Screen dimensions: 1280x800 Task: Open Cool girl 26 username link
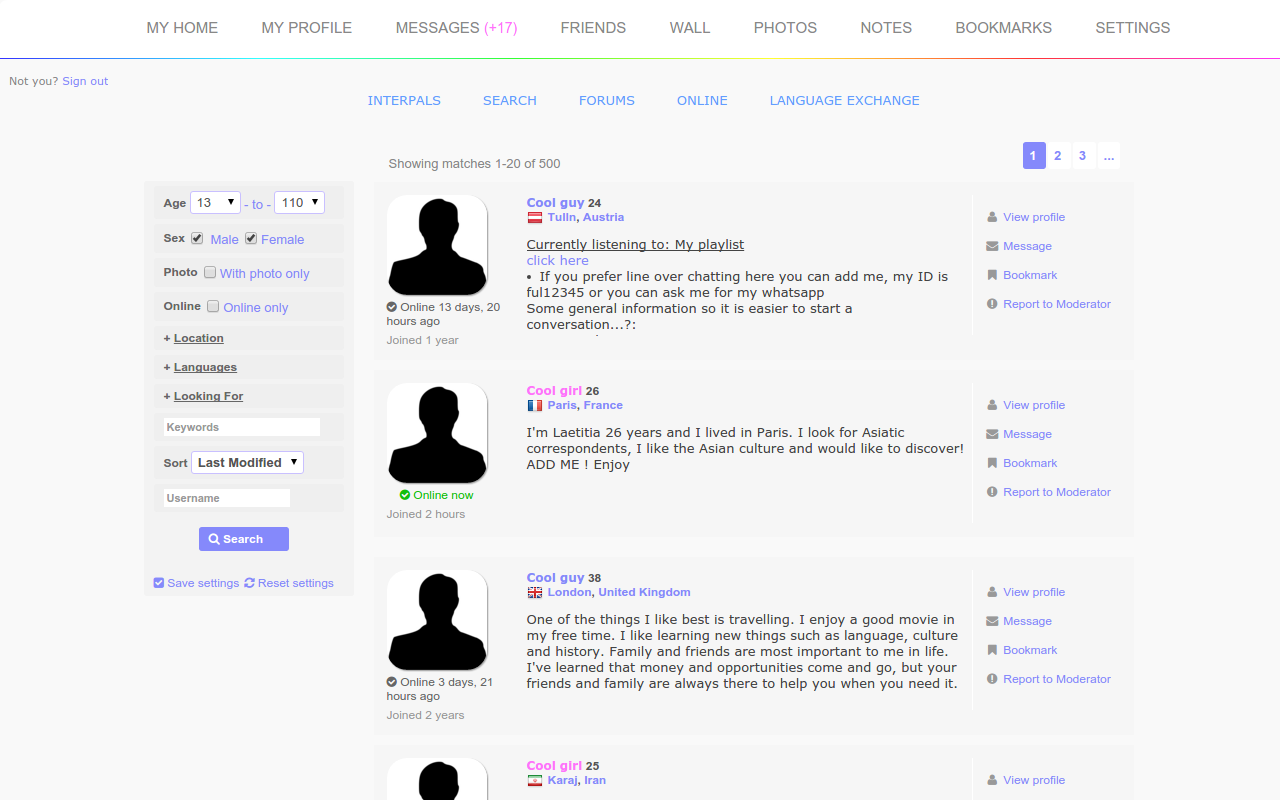(555, 391)
